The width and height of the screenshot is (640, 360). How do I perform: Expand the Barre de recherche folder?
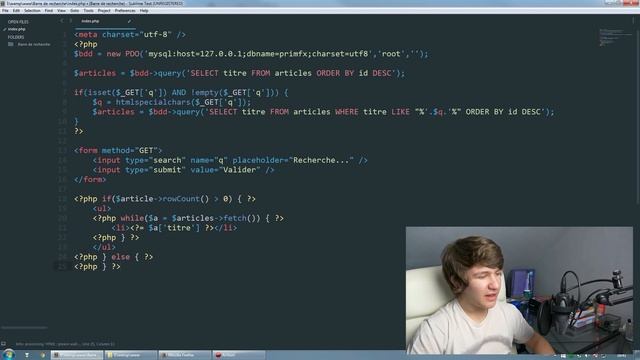[34, 44]
